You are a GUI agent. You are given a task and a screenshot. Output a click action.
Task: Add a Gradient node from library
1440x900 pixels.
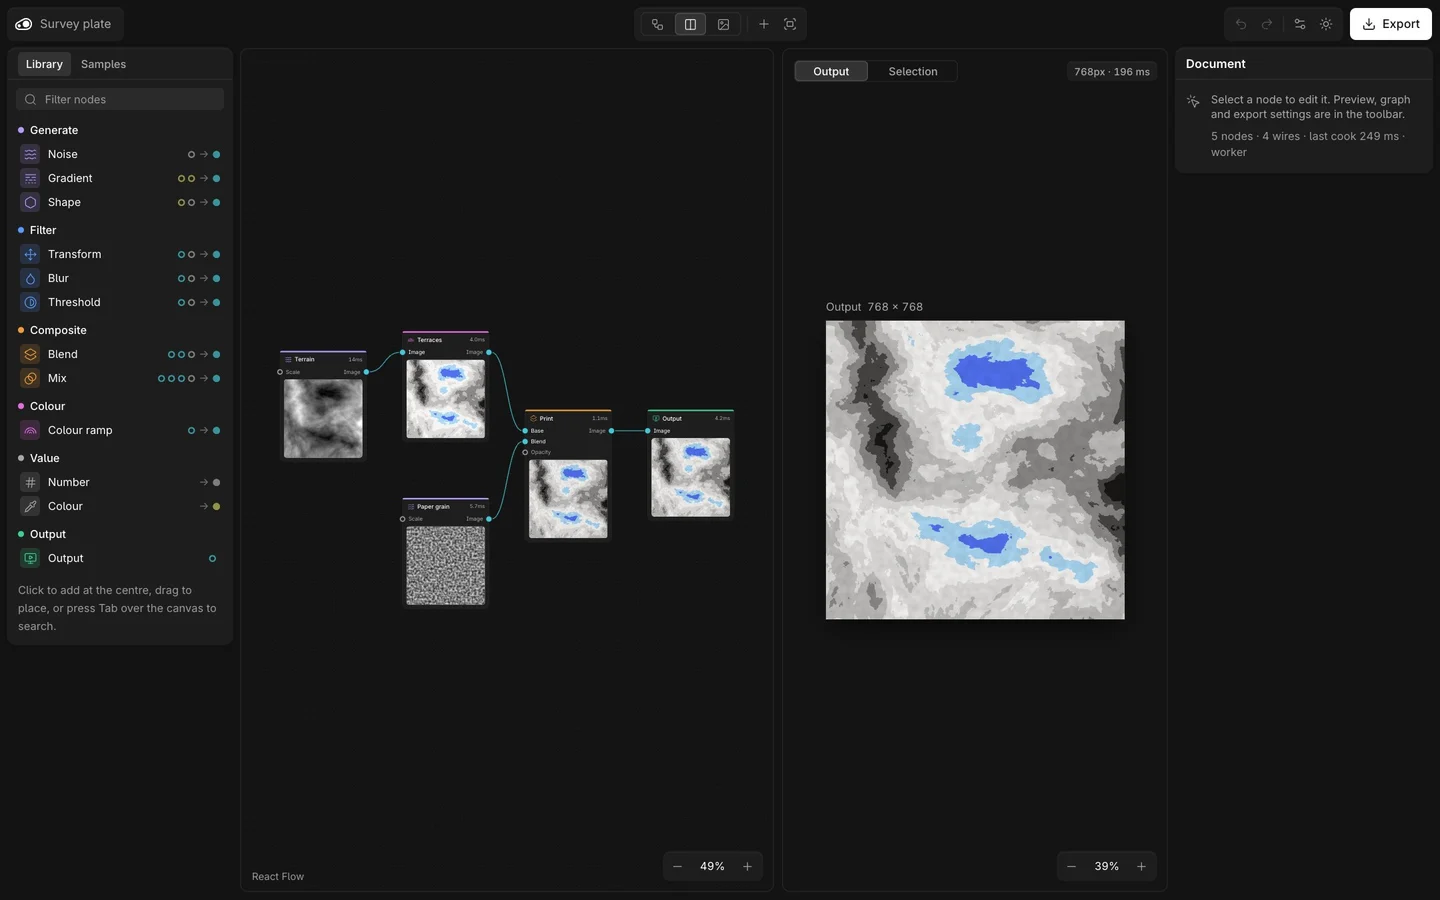120,178
